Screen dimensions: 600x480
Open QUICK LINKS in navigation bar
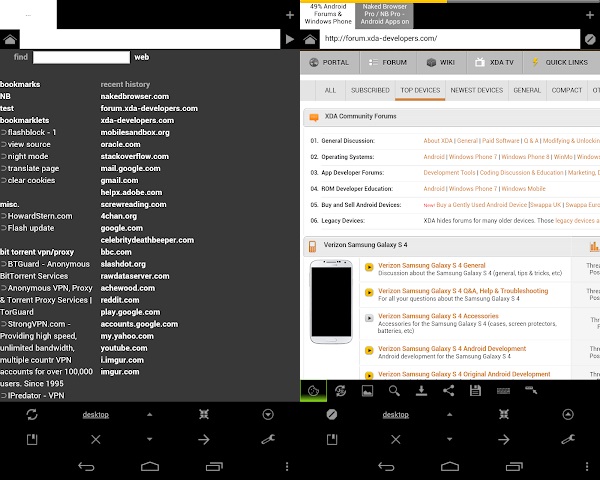[x=561, y=62]
